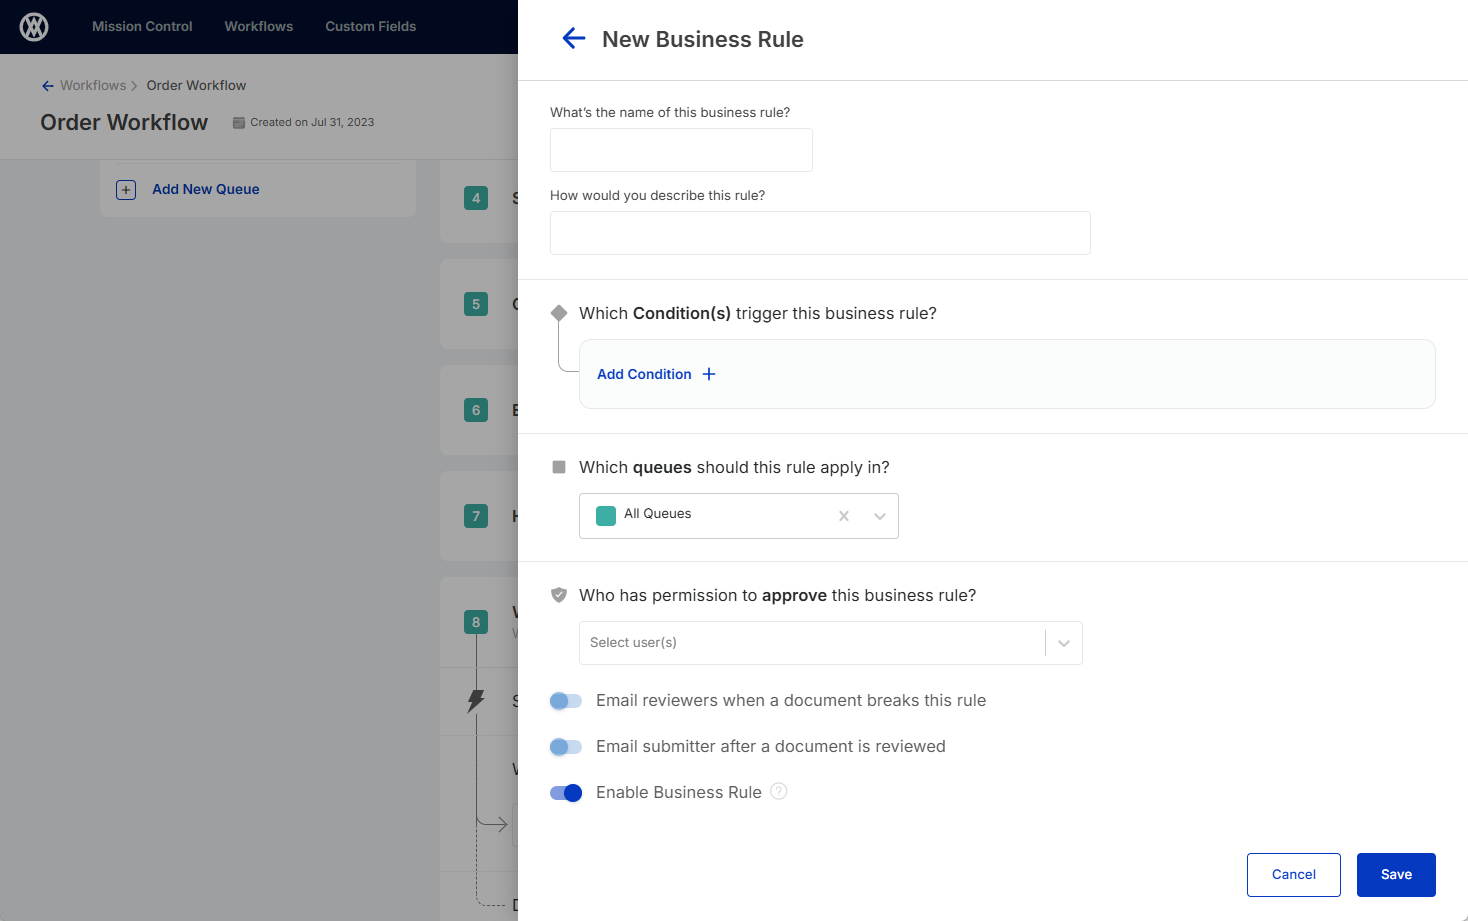The image size is (1468, 921).
Task: Click the plus icon next to Add Condition
Action: 709,374
